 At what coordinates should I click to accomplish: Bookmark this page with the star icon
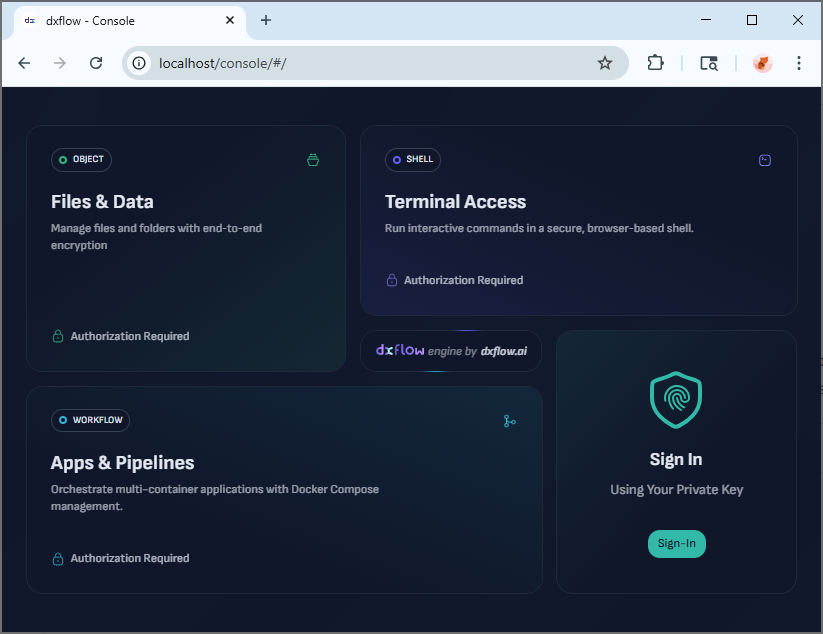pyautogui.click(x=605, y=63)
